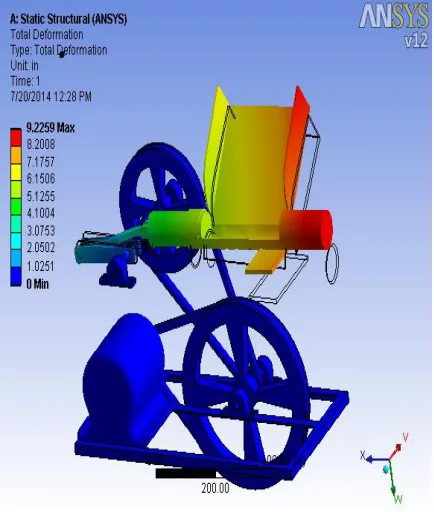The height and width of the screenshot is (512, 434).
Task: Click the '7/20/2014 12:28 PM' timestamp
Action: pyautogui.click(x=51, y=97)
